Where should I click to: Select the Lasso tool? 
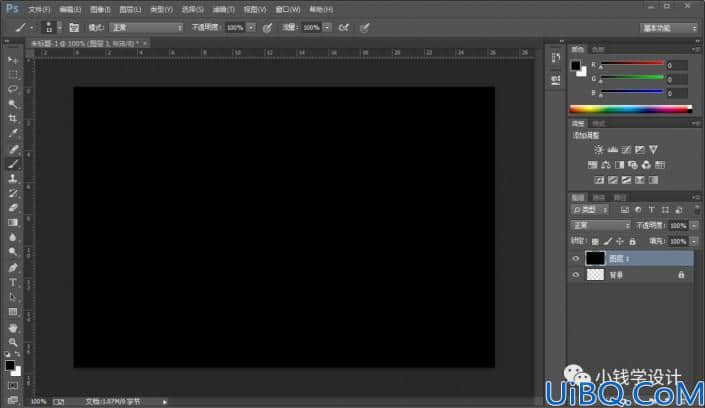13,89
